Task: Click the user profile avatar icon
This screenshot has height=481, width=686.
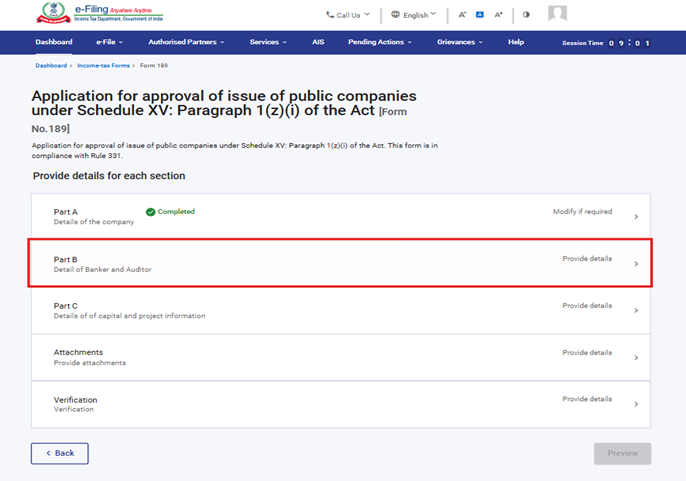Action: point(557,14)
